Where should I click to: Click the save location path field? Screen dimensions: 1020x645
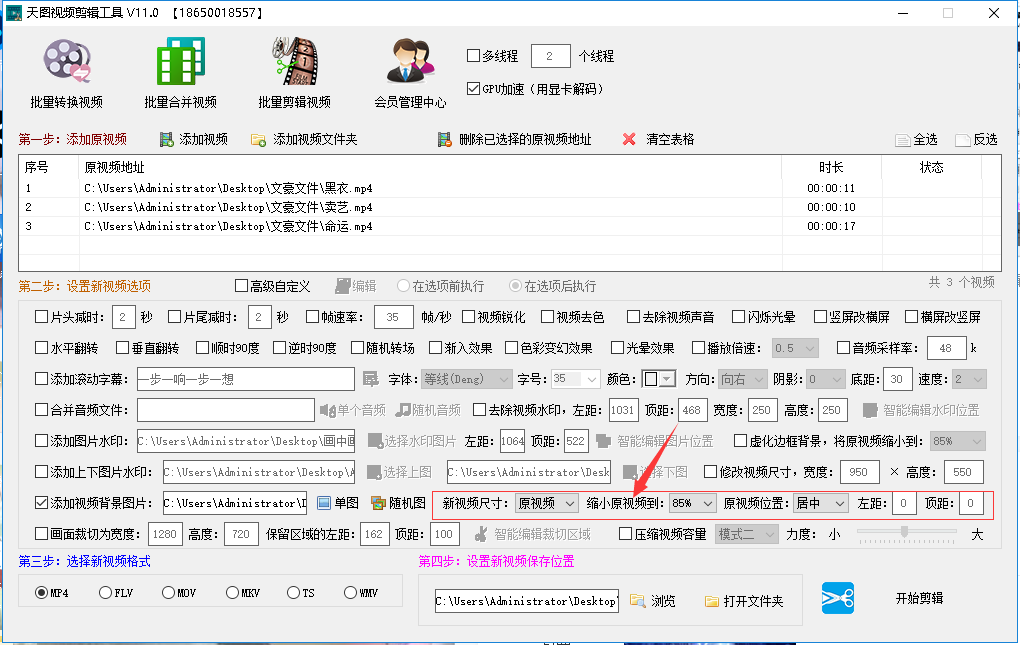click(527, 601)
